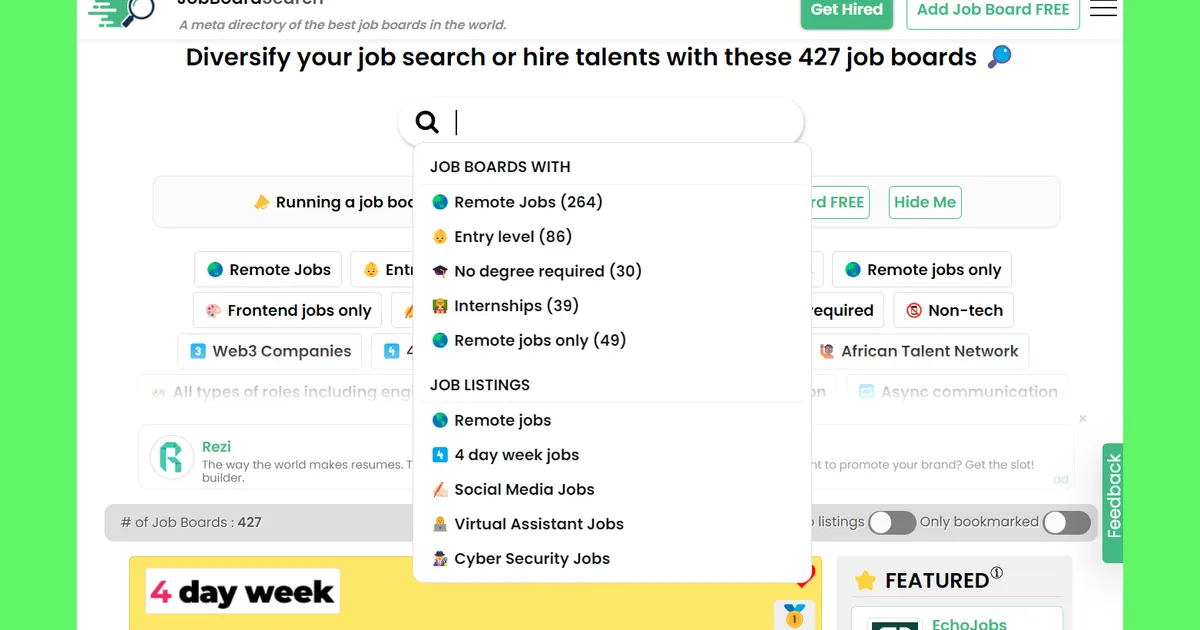
Task: Select Remote Jobs (264) from the suggestions
Action: coord(516,202)
